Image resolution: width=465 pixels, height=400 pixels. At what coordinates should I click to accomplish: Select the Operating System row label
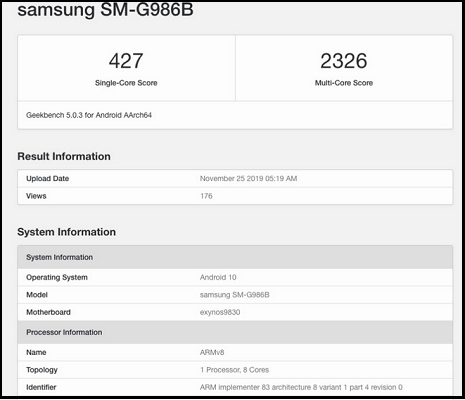tap(57, 277)
